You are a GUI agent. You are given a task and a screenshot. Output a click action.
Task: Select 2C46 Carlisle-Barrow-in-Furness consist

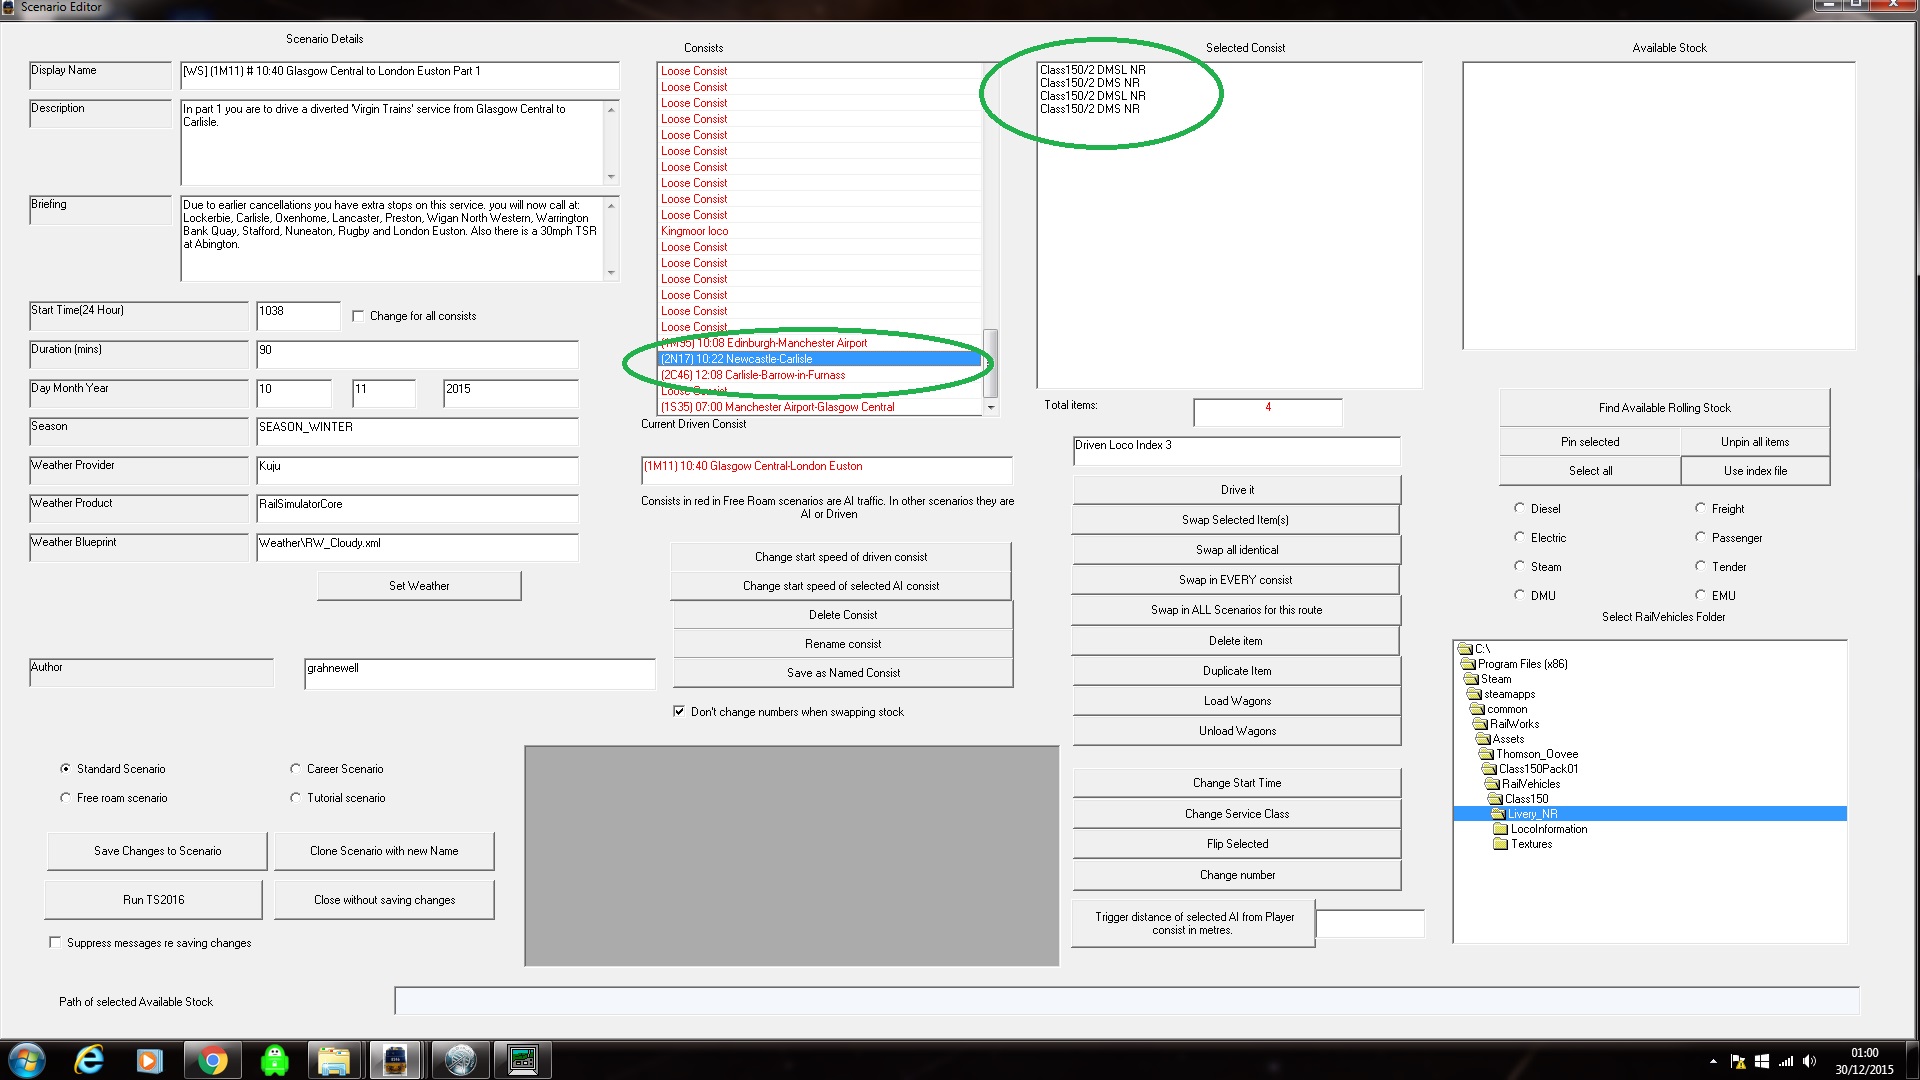[752, 375]
